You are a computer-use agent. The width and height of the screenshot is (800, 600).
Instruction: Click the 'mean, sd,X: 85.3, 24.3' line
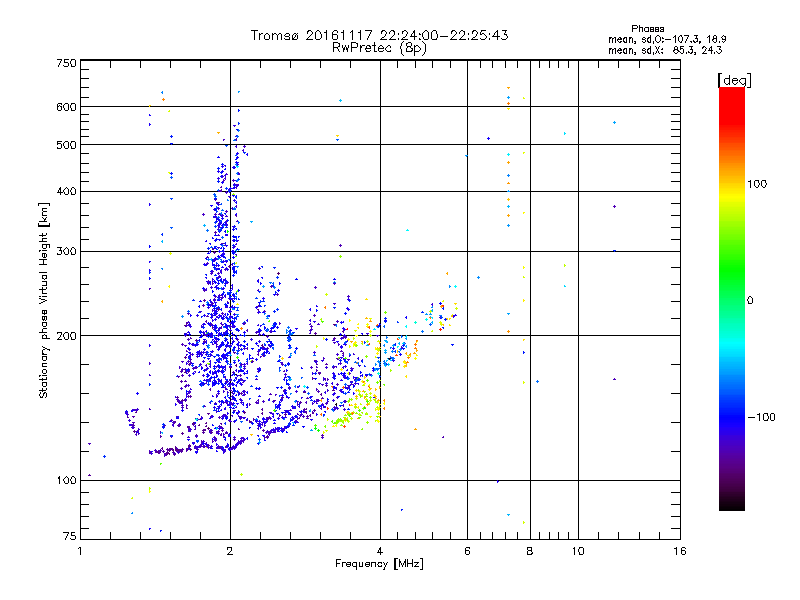665,50
